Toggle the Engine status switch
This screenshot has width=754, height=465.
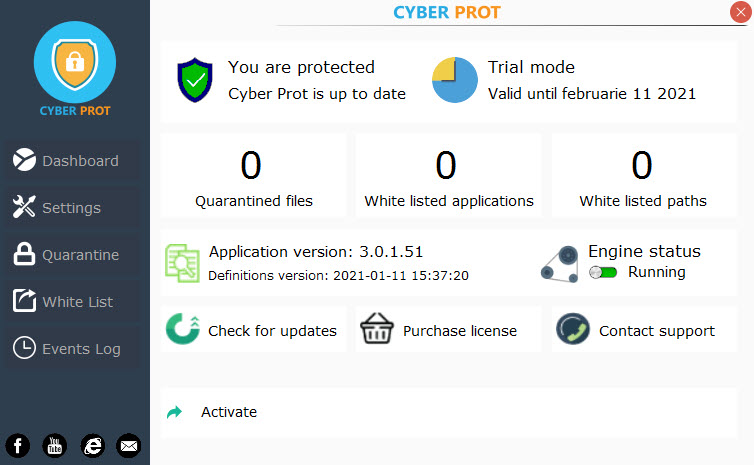[603, 273]
